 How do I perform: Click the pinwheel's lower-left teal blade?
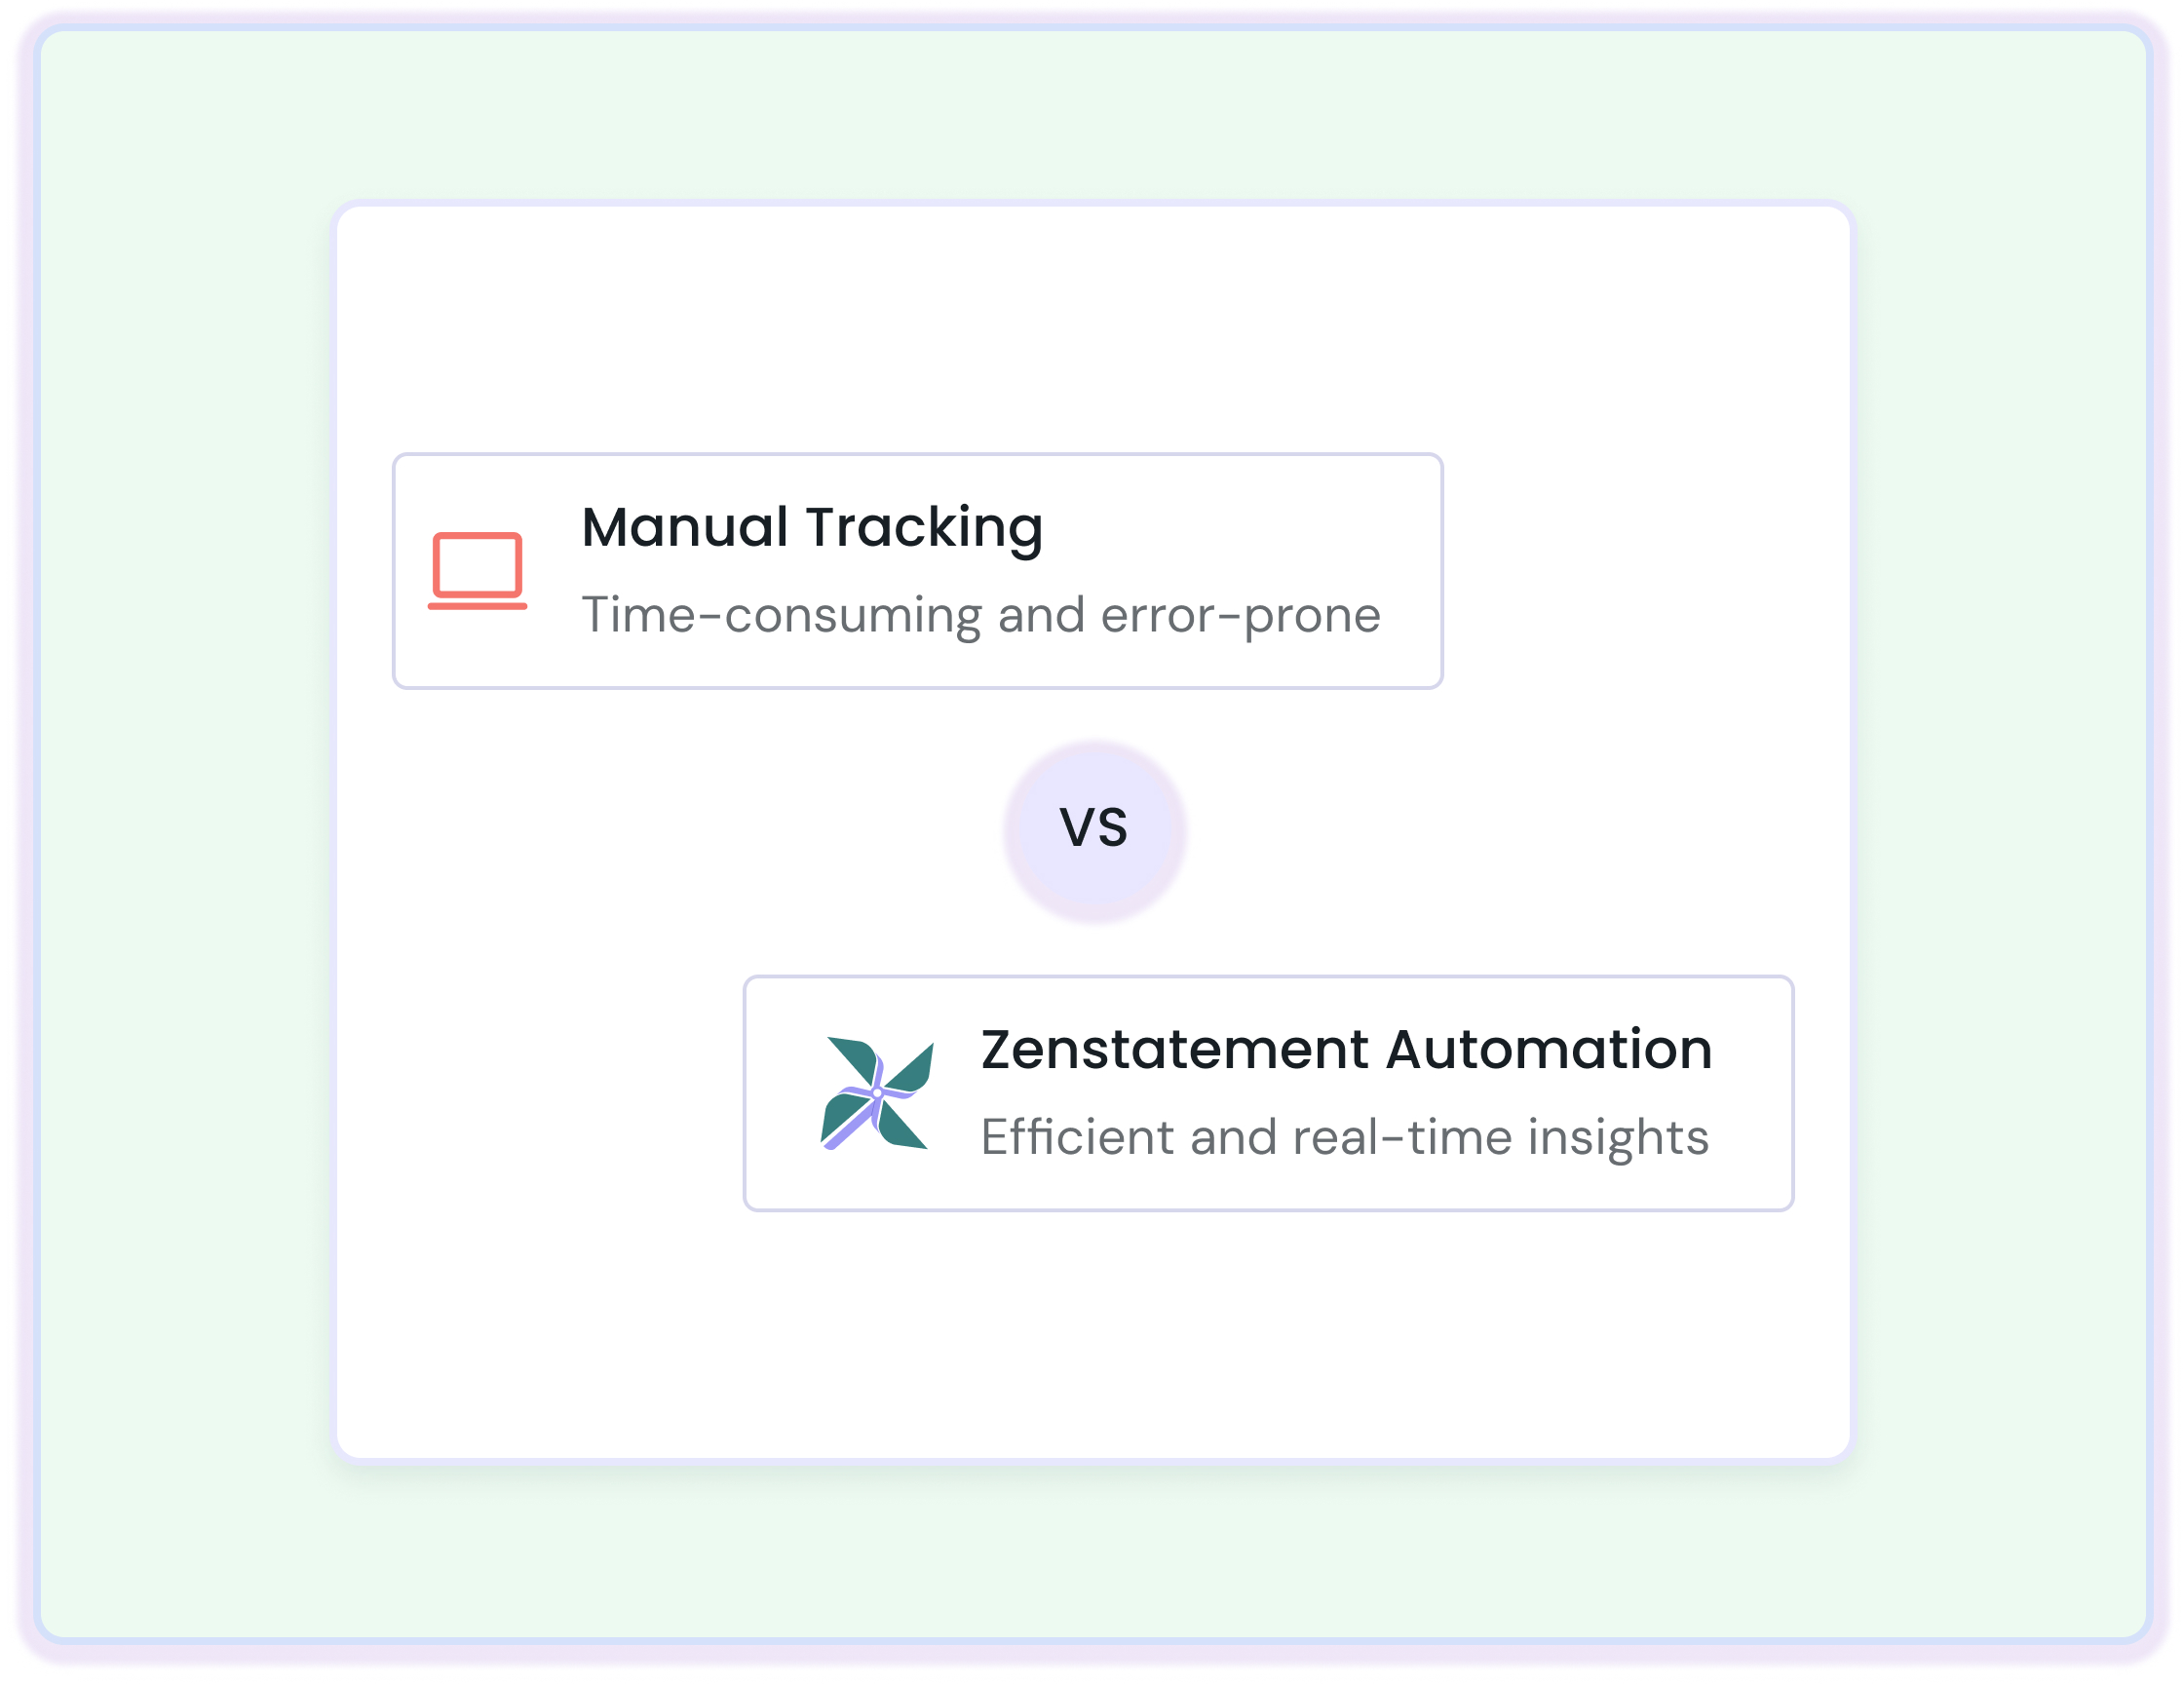tap(840, 1116)
